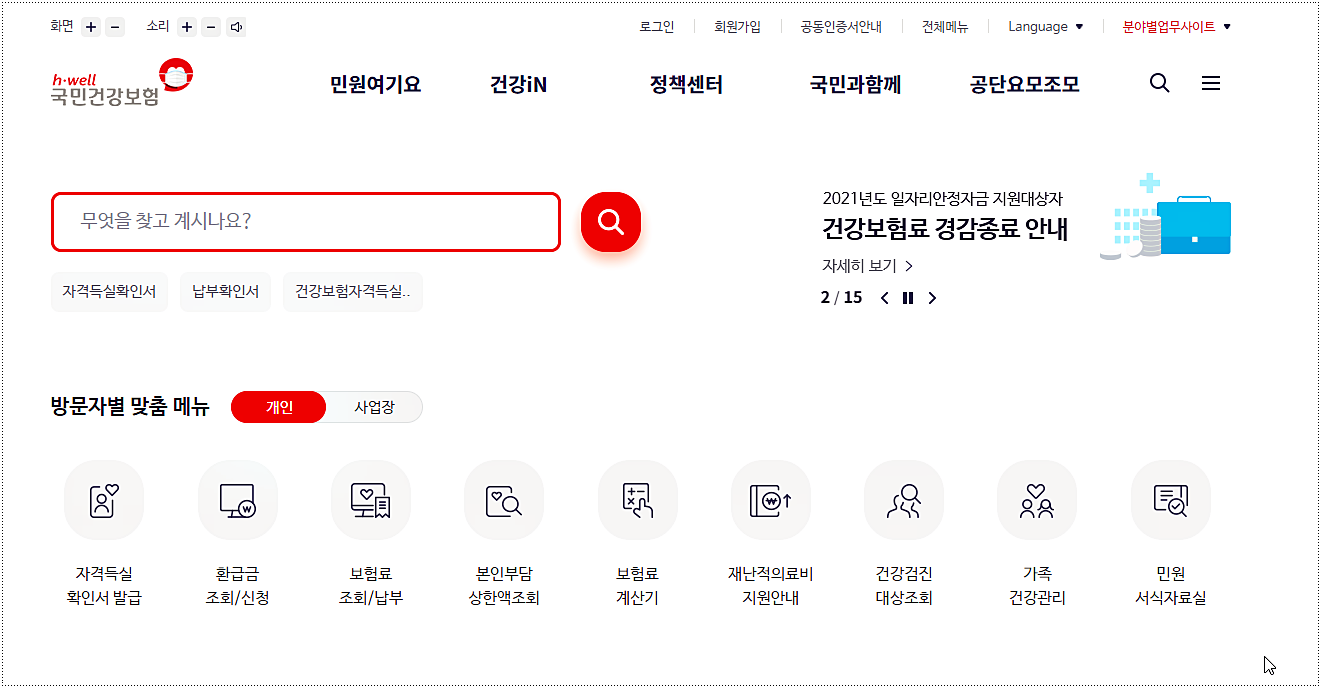Select the 개인 visitor option
This screenshot has height=688, width=1321.
278,407
